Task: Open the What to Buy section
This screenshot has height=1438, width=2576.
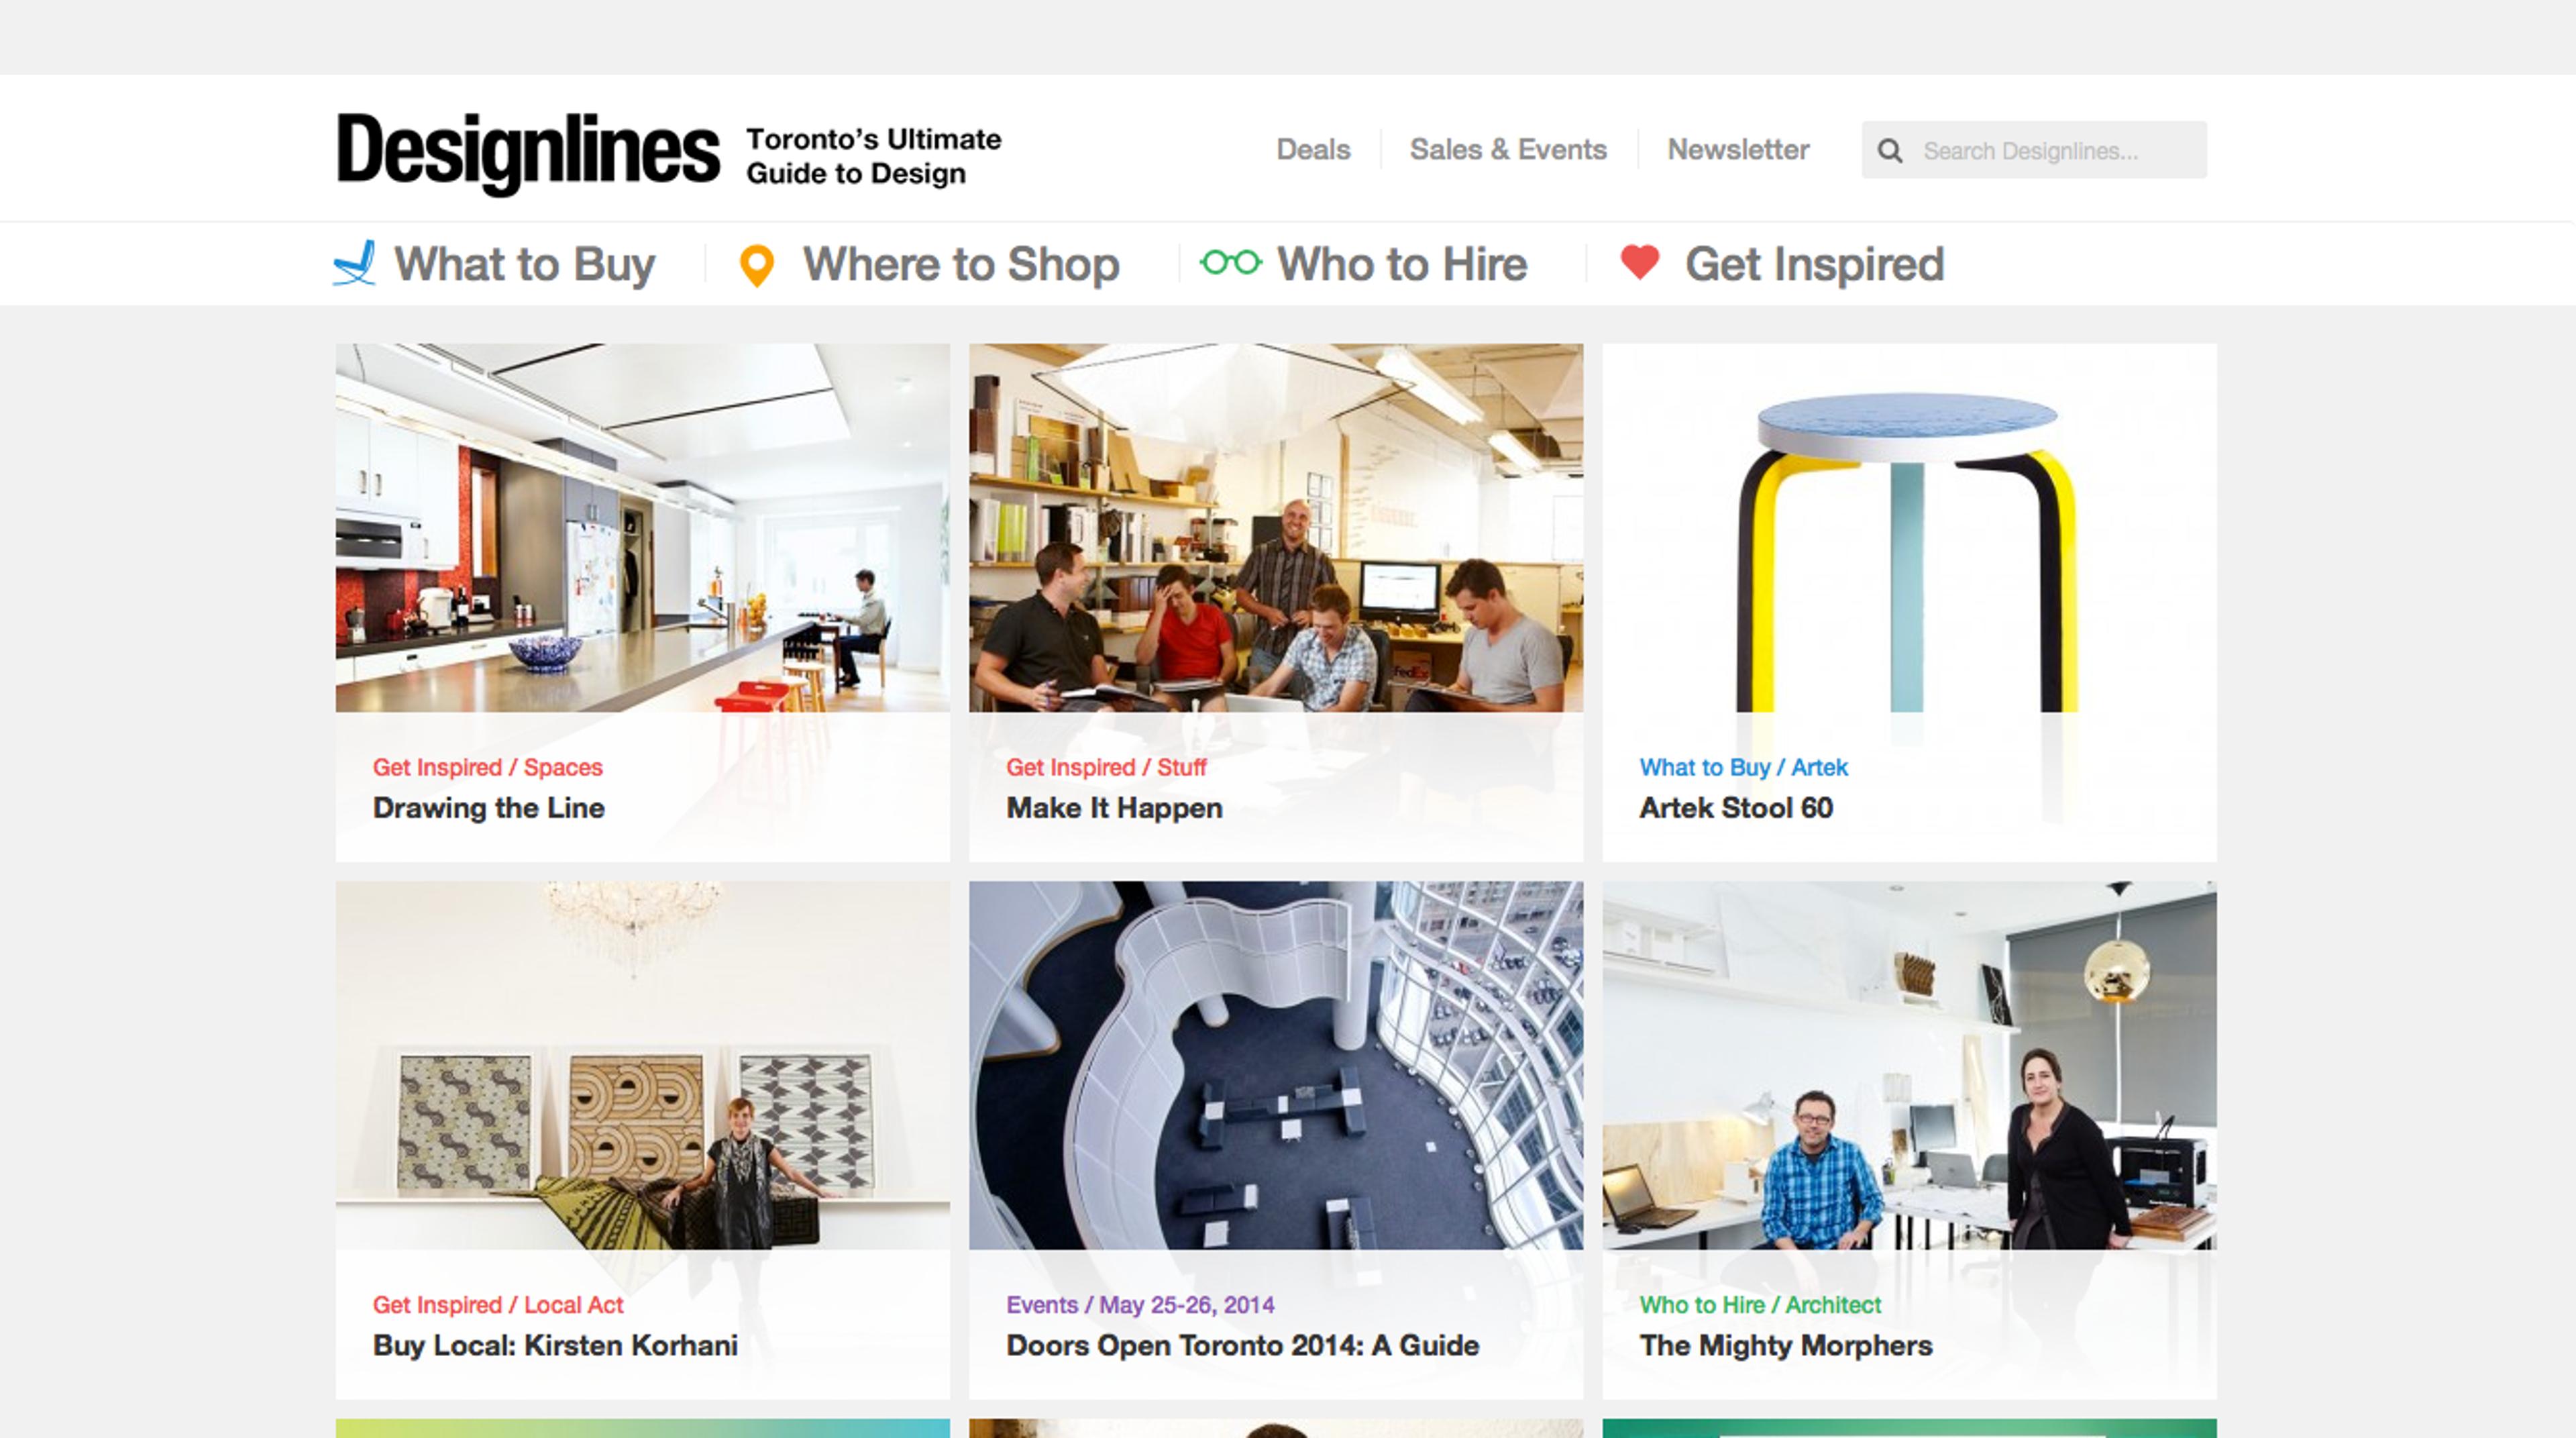Action: point(524,264)
